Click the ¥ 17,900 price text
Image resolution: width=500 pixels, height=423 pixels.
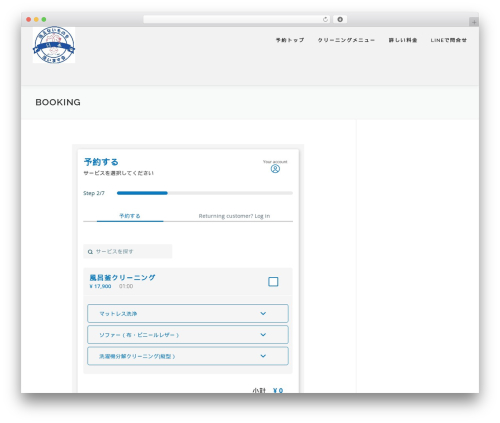click(100, 286)
